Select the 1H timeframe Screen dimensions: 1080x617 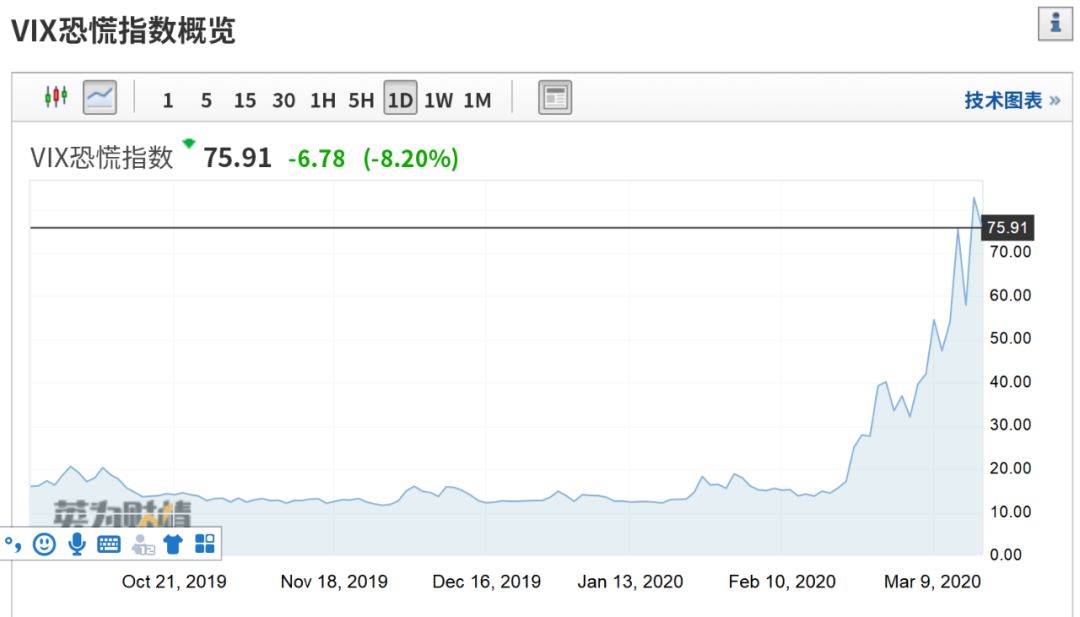(x=322, y=101)
